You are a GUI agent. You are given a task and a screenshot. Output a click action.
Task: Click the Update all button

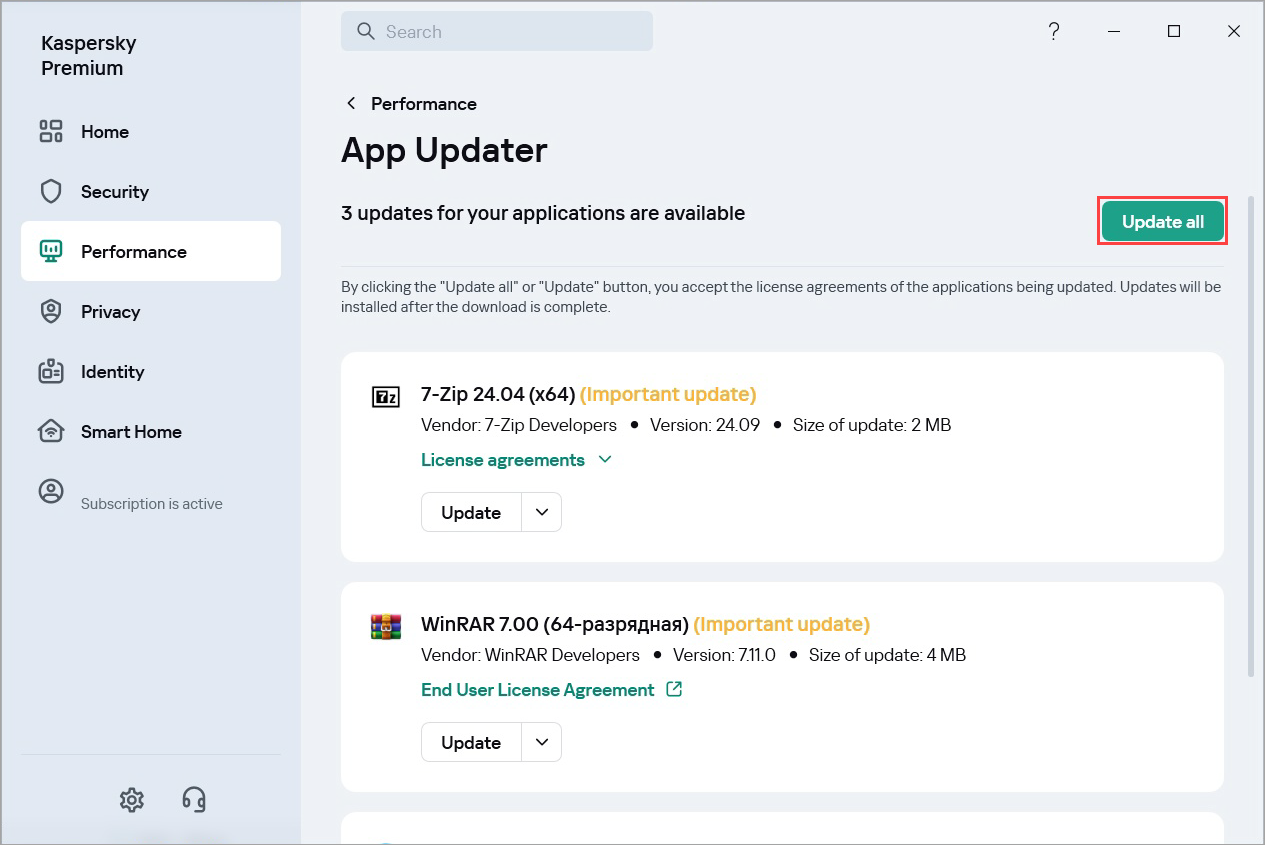pos(1162,220)
